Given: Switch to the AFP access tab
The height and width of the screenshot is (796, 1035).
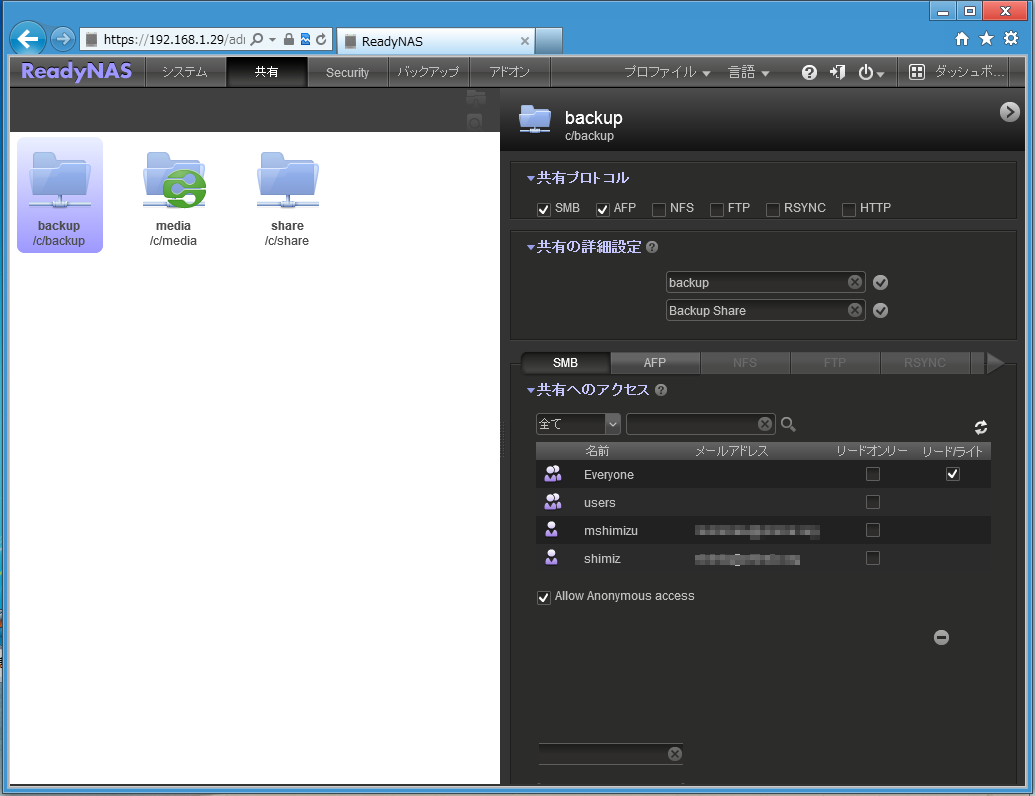Looking at the screenshot, I should [655, 363].
